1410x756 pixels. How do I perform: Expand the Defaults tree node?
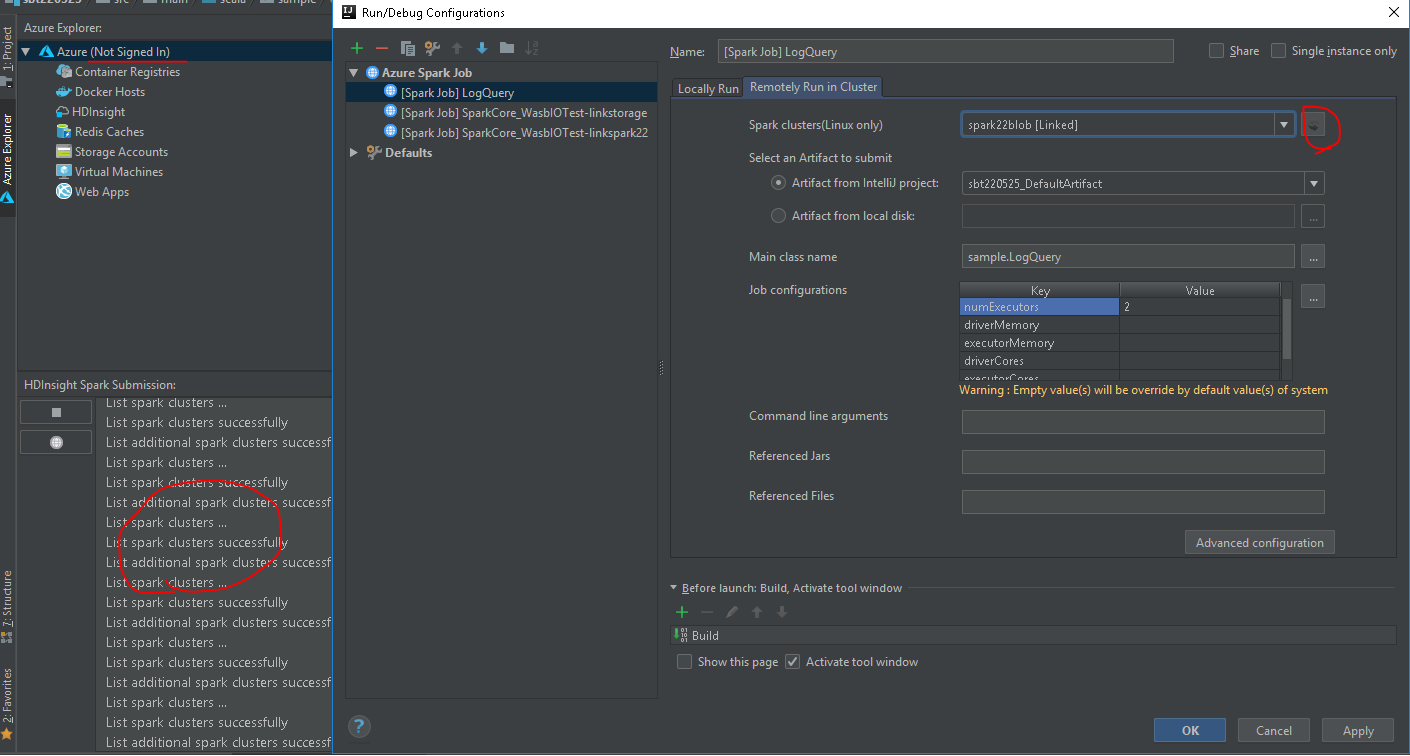(352, 152)
